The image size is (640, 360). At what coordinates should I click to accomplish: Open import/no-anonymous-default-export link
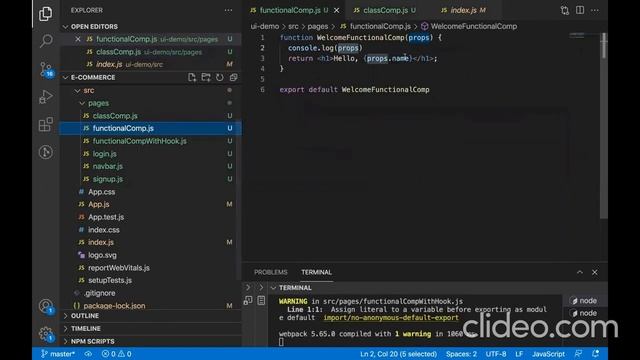(391, 318)
